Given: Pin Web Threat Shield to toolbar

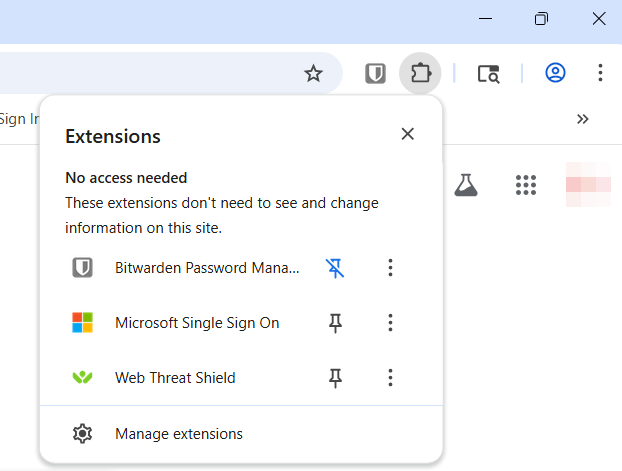Looking at the screenshot, I should pos(335,377).
